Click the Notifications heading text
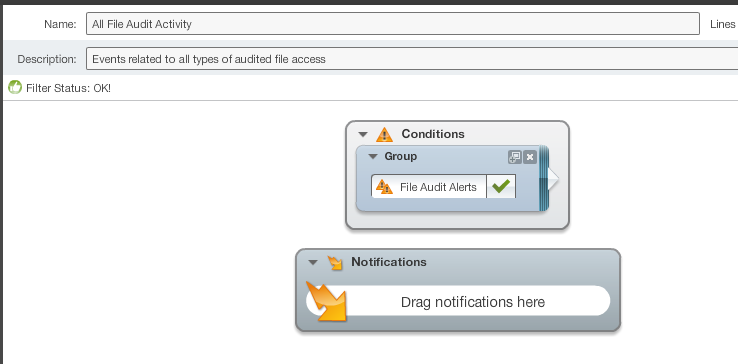The image size is (738, 364). (x=389, y=262)
